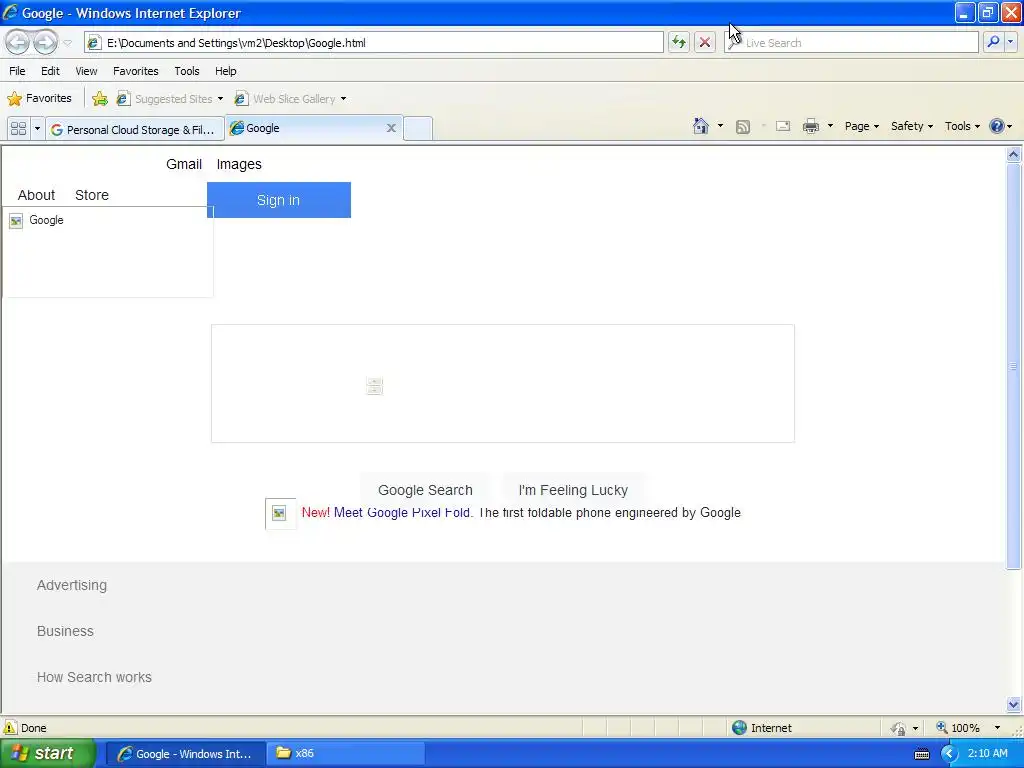Click the Business footer link
Screen dimensions: 1024x768
(65, 631)
